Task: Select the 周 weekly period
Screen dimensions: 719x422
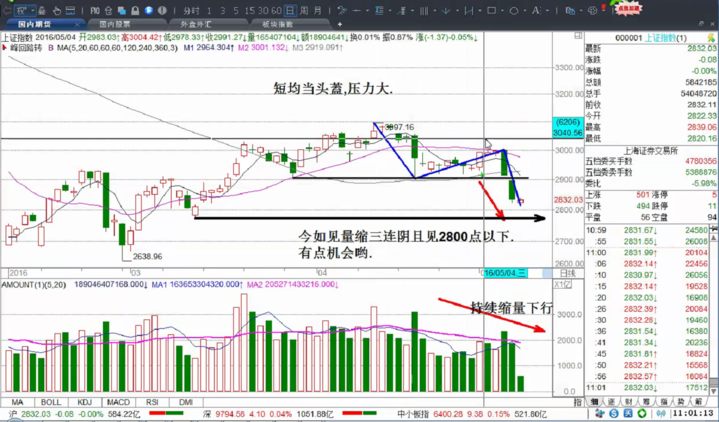Action: click(x=304, y=11)
